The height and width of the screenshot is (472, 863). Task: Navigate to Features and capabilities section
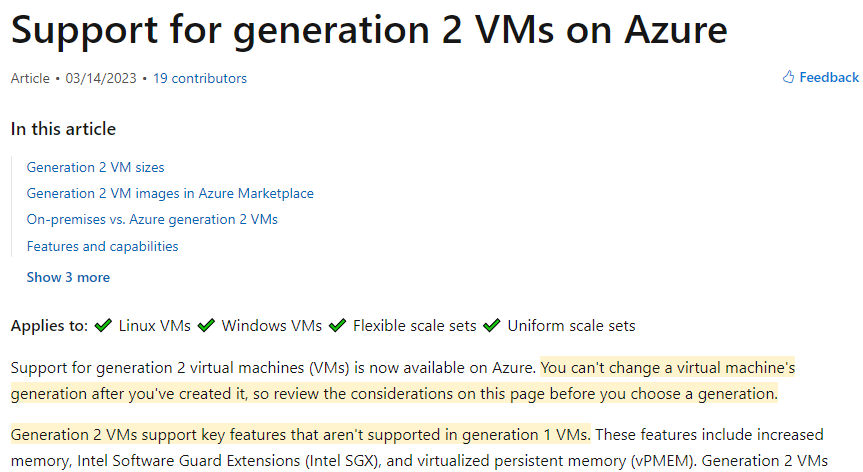pos(102,246)
